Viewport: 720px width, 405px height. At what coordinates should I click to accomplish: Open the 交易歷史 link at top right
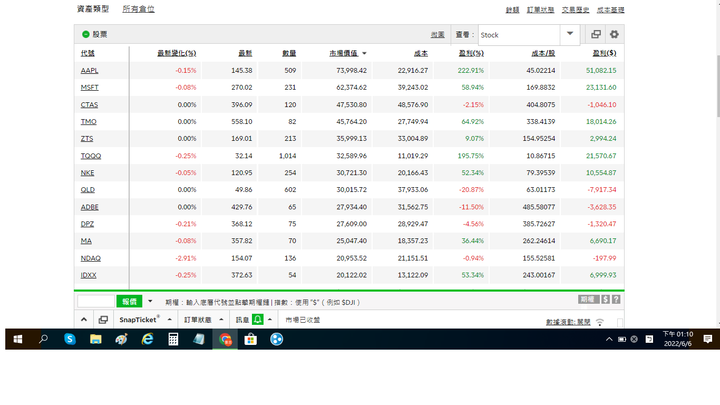[575, 10]
